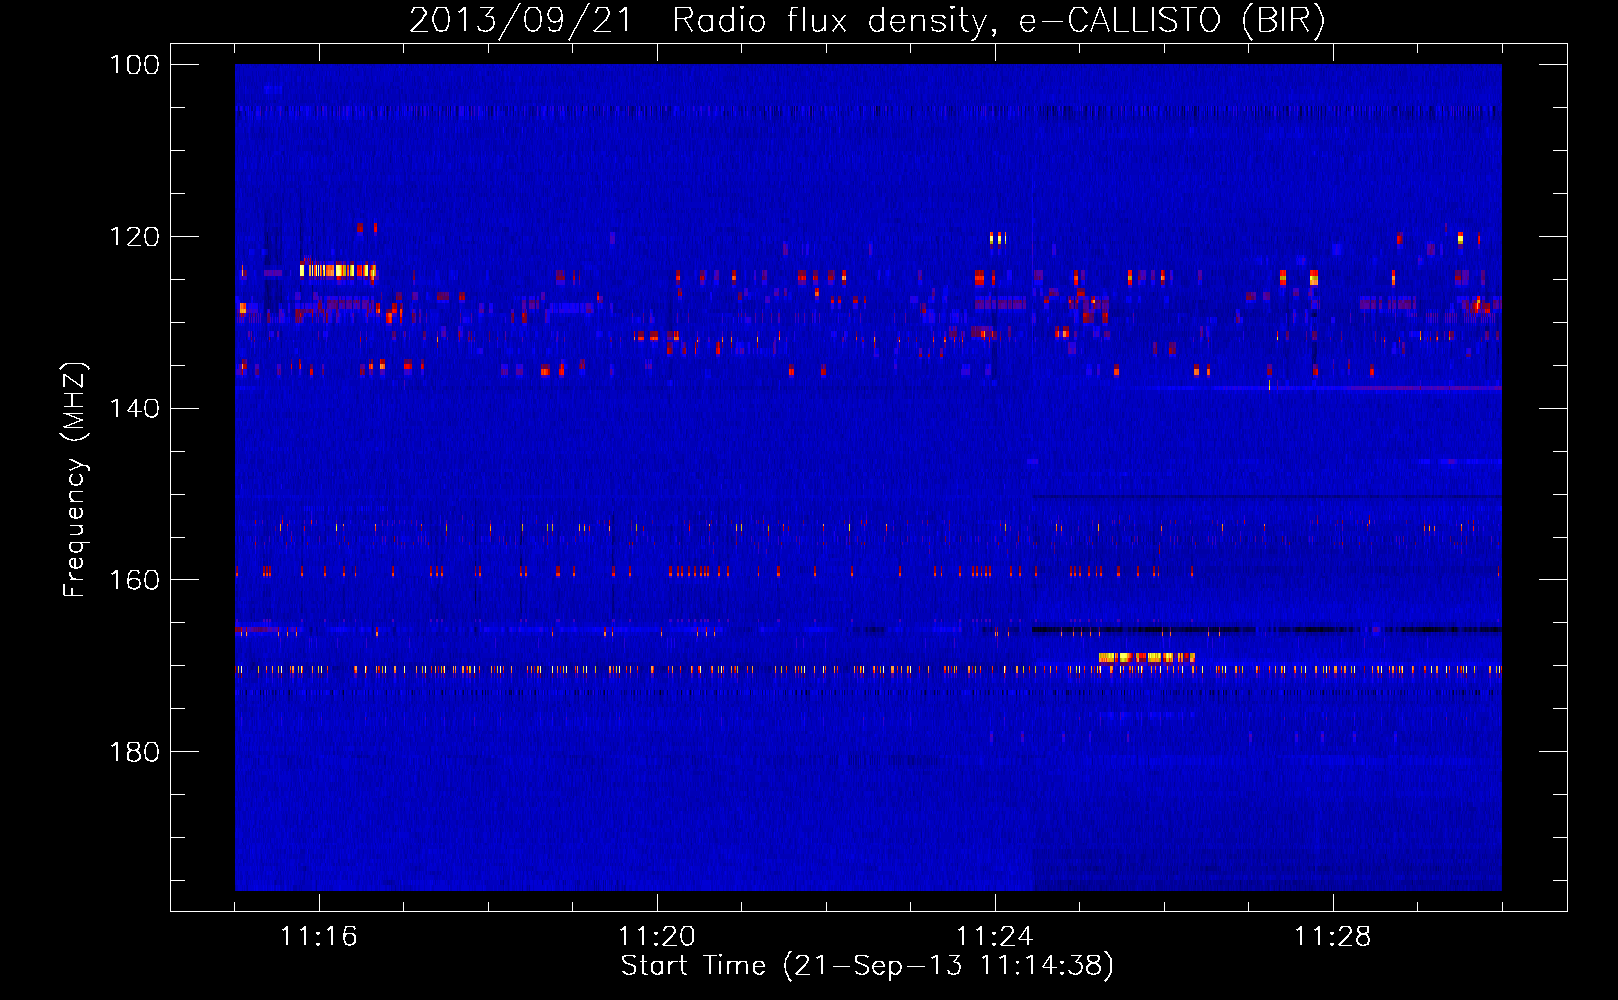Screen dimensions: 1618x1000
Task: Click the 140 frequency tick label
Action: 134,409
